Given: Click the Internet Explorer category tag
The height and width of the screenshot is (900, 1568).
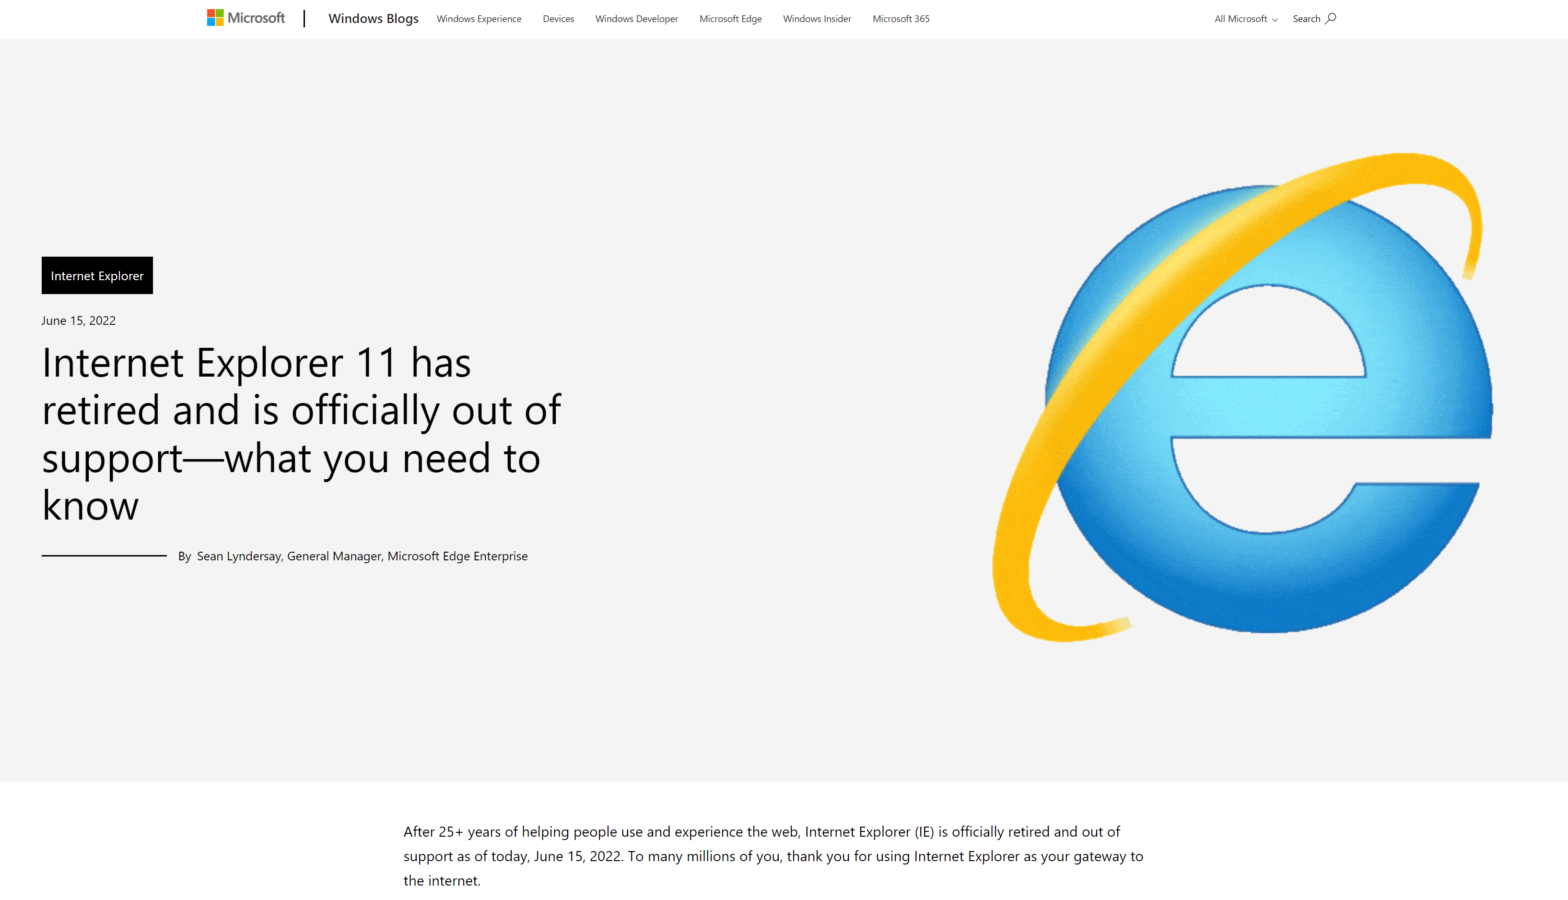Looking at the screenshot, I should click(97, 275).
